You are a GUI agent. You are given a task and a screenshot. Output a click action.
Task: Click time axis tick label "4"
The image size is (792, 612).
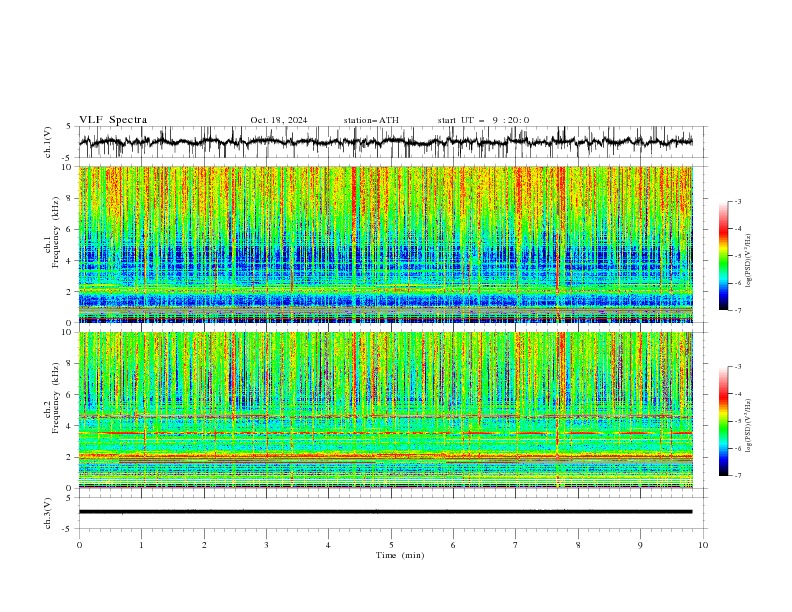point(328,545)
